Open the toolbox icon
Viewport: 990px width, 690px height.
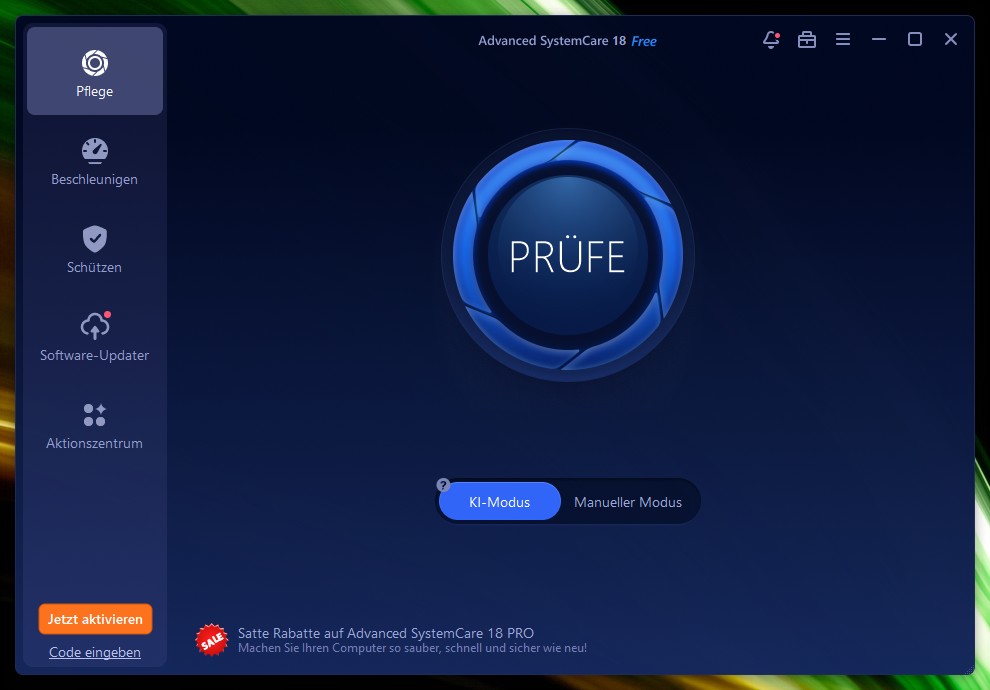(807, 40)
